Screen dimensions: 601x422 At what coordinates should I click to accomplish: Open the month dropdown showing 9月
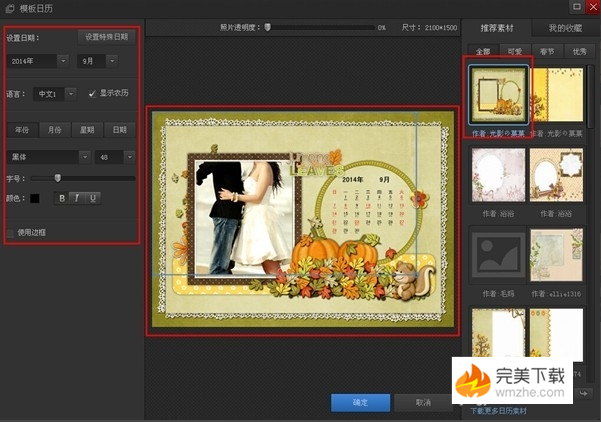click(x=112, y=61)
